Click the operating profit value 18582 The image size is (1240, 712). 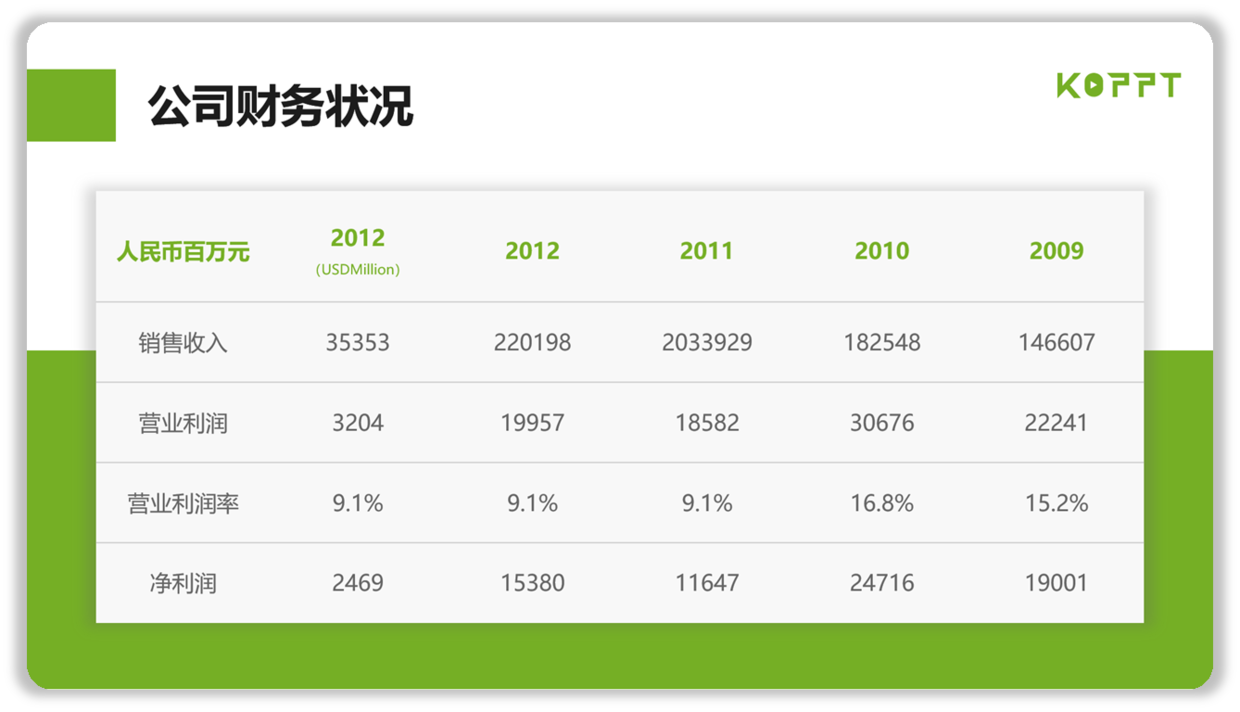707,422
